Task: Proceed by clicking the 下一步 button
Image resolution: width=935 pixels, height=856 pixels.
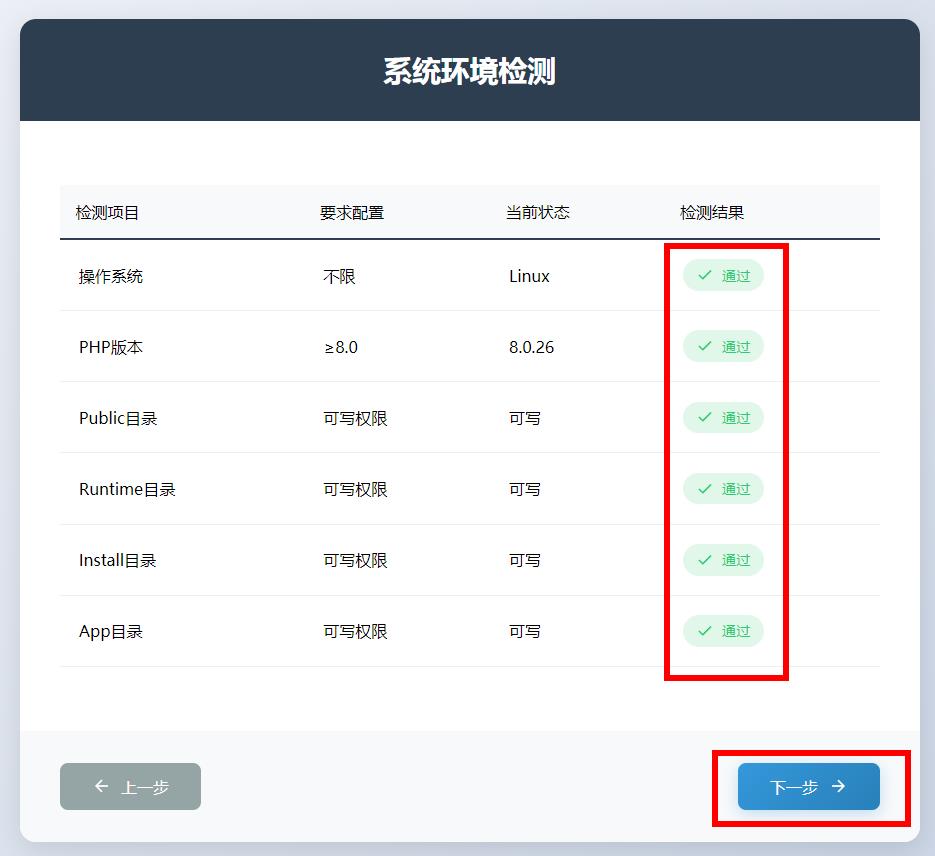Action: [x=808, y=787]
